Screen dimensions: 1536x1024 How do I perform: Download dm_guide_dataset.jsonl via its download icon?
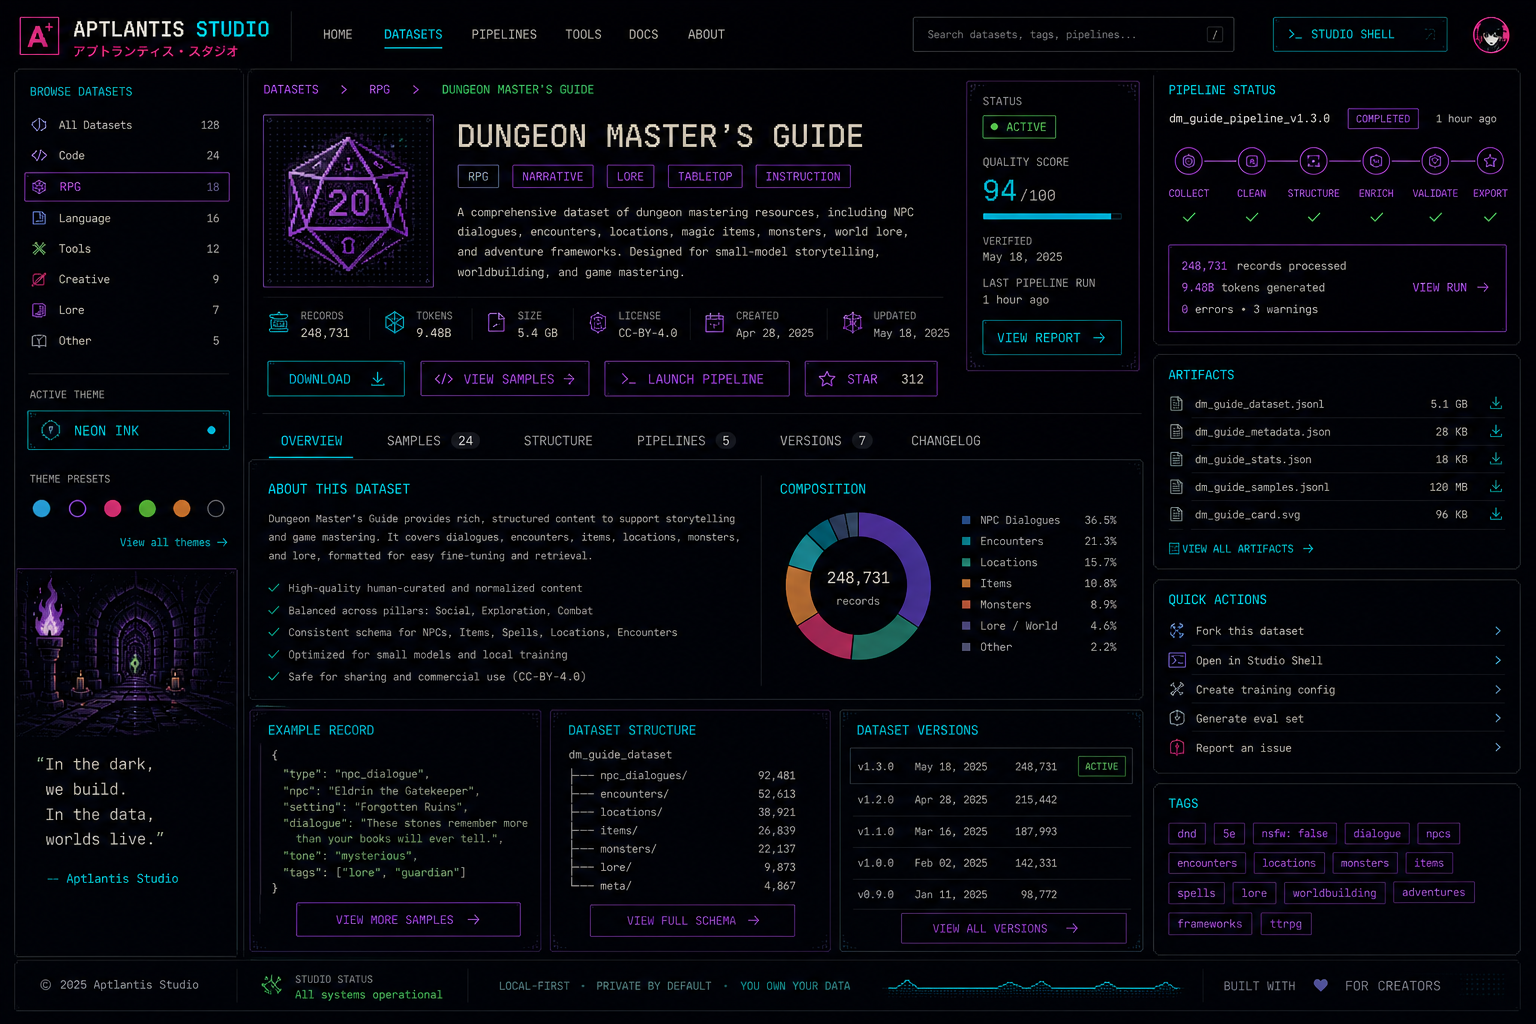click(1496, 403)
